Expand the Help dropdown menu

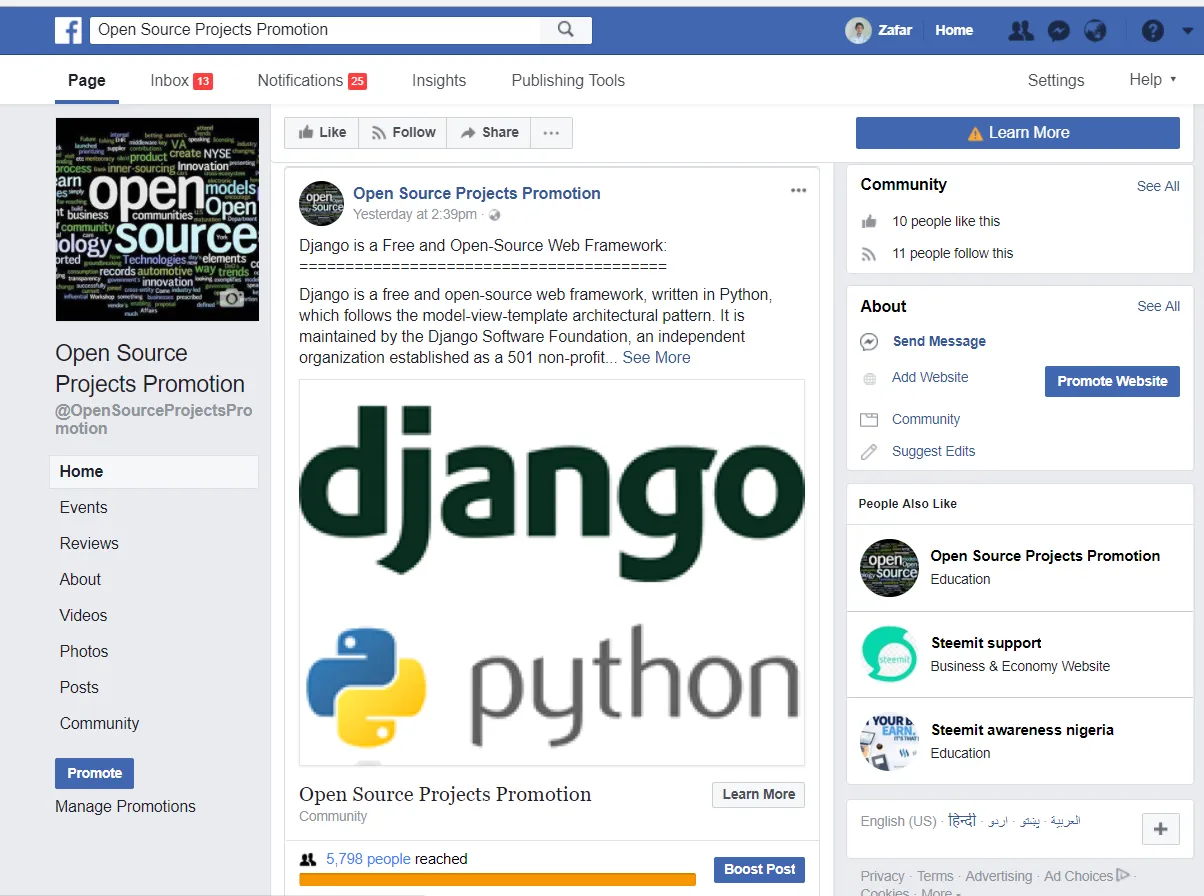(1152, 80)
